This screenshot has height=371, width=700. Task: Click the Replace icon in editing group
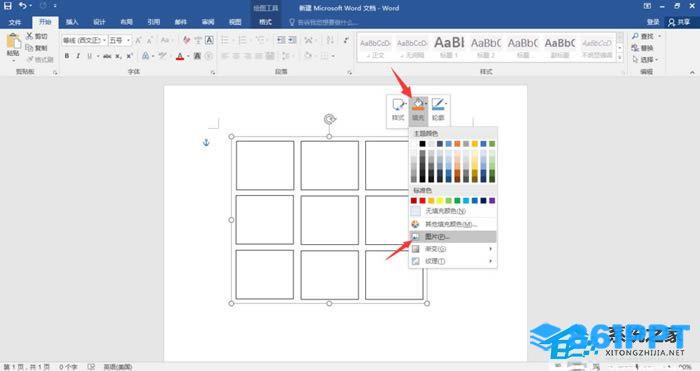click(635, 48)
